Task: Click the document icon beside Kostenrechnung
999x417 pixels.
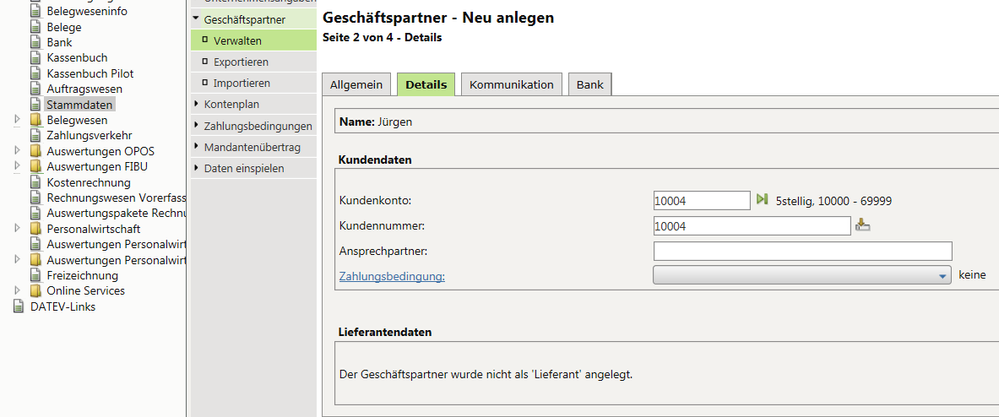Action: click(x=35, y=183)
